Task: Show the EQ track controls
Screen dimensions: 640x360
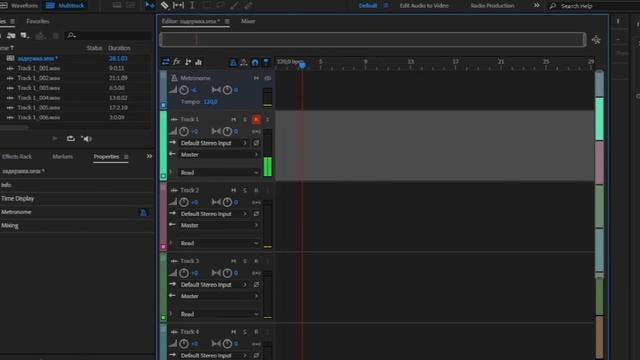Action: pyautogui.click(x=198, y=62)
